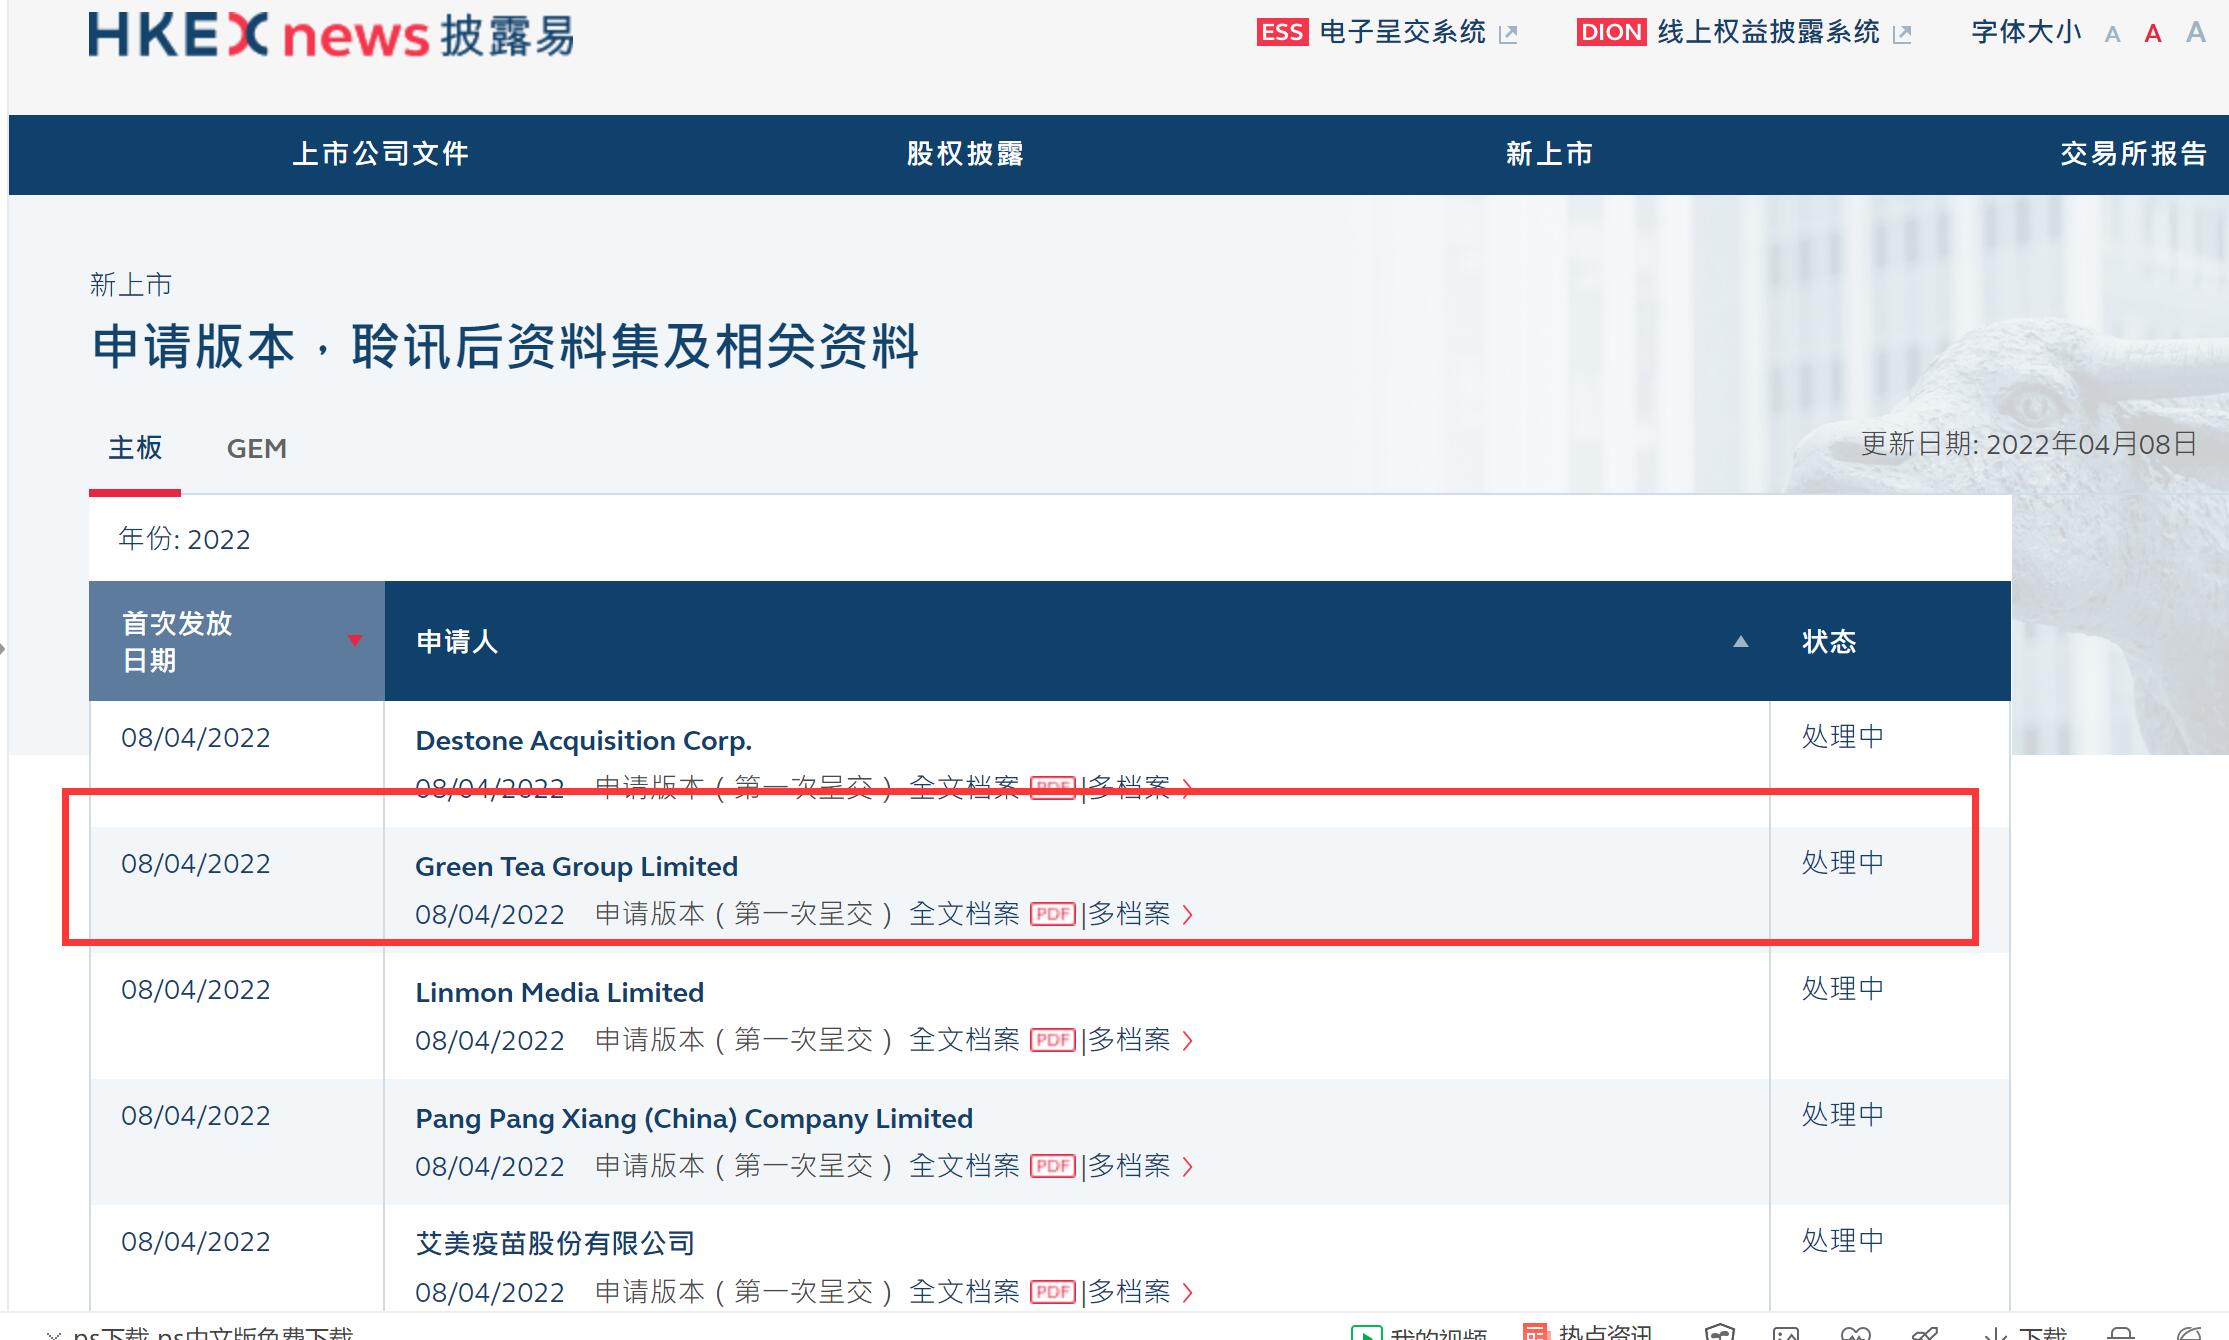
Task: Open the 新上市 navigation menu
Action: click(1549, 154)
